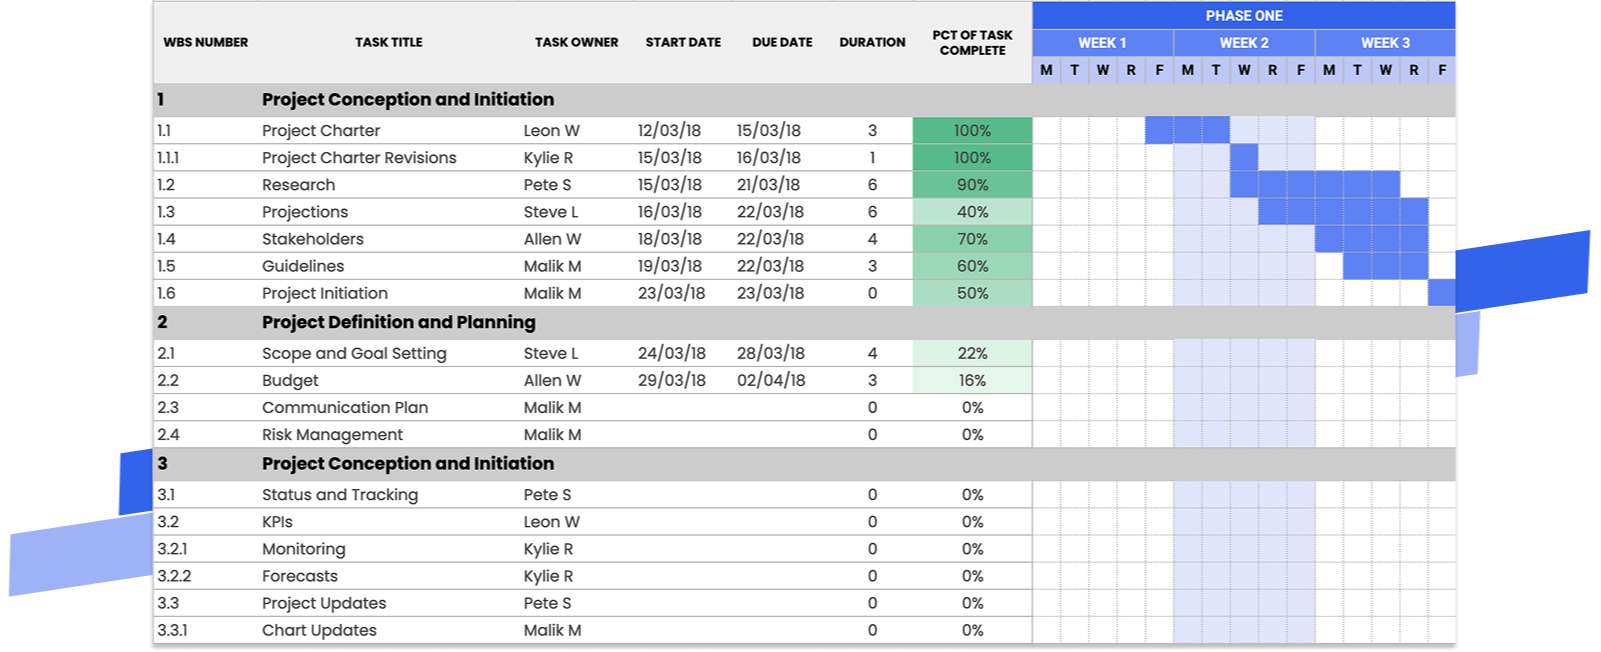
Task: Click the DURATION column header
Action: 872,42
